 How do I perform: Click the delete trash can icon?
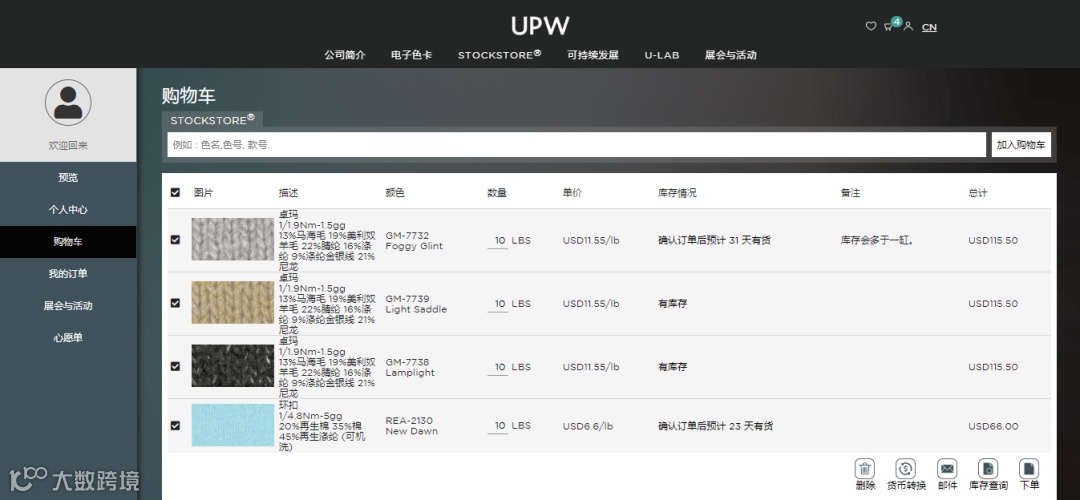pos(865,469)
